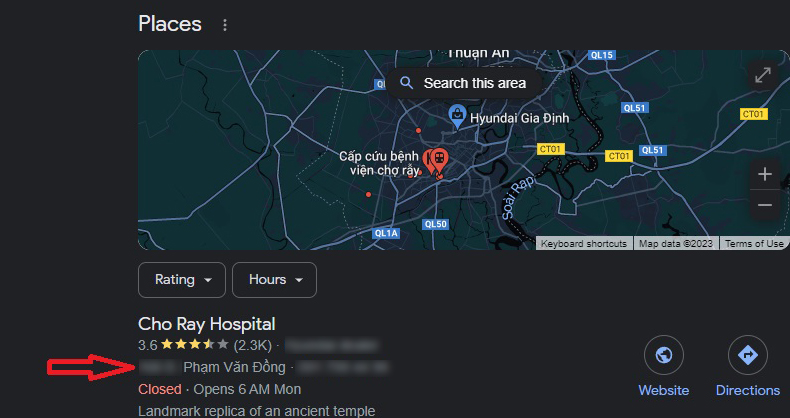Viewport: 790px width, 418px height.
Task: Click the Map data ©2023 label
Action: [x=675, y=244]
